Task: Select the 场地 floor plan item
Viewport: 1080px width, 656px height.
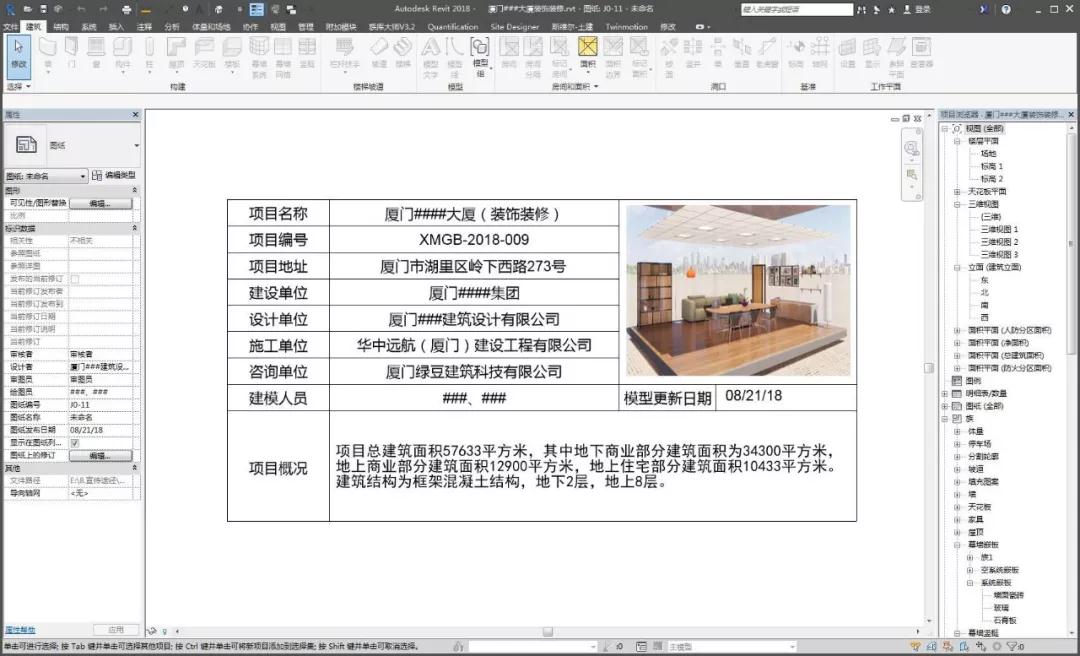Action: pos(988,154)
